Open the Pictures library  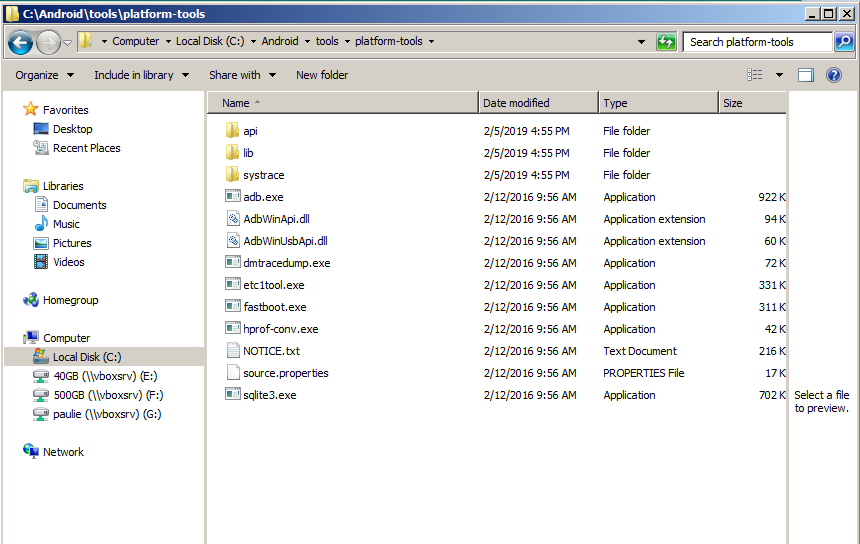click(x=72, y=243)
